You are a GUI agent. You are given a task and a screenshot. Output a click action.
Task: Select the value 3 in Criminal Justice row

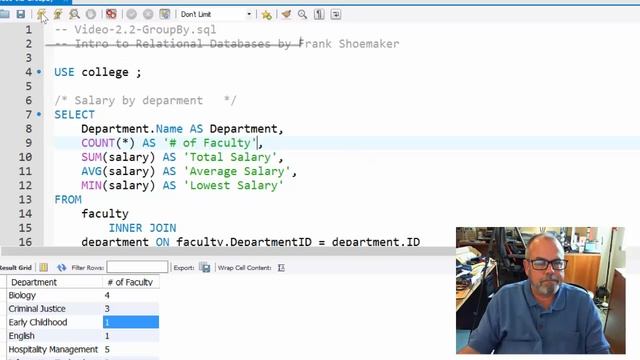tap(131, 309)
